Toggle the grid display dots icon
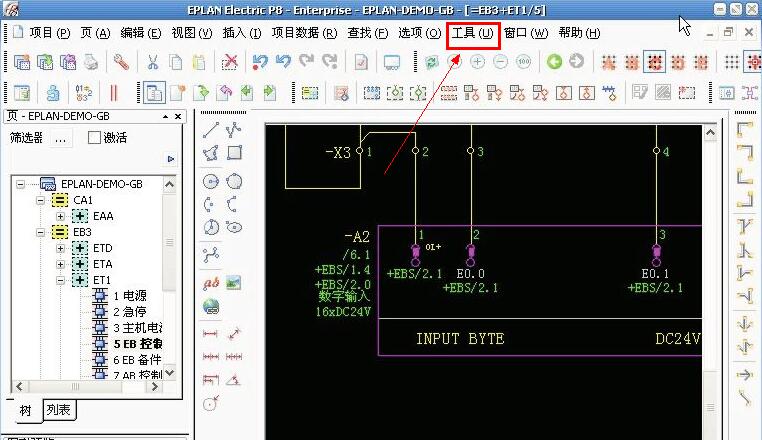Viewport: 762px width, 440px height. (x=731, y=62)
